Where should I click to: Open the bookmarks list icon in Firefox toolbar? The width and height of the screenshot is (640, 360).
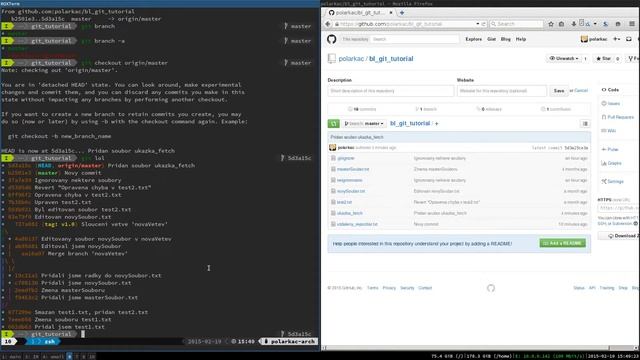point(561,24)
